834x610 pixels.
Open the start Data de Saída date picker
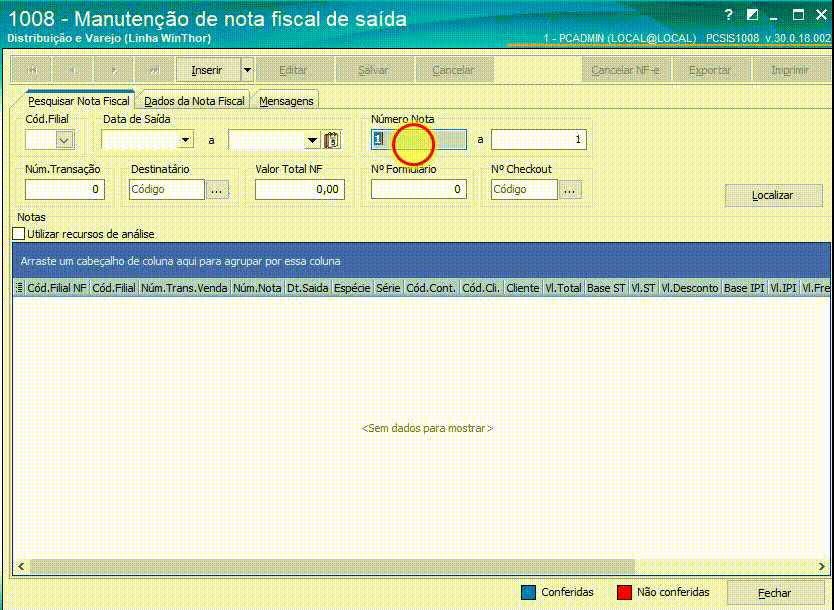(185, 140)
